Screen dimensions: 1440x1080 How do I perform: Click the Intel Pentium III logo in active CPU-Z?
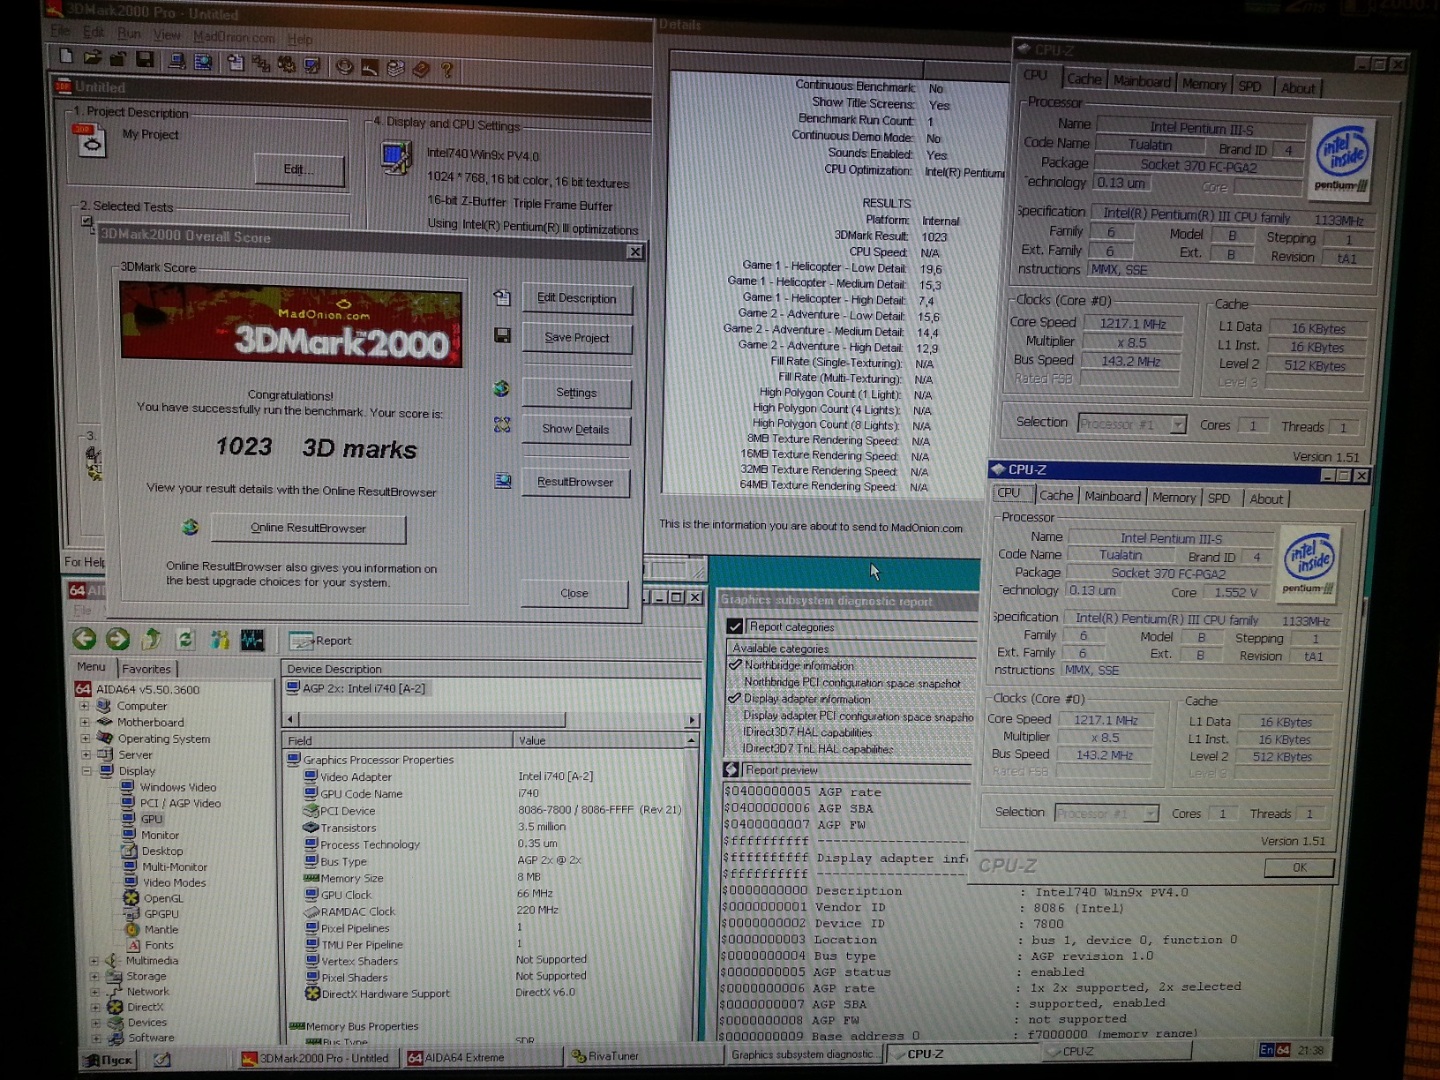pos(1311,564)
